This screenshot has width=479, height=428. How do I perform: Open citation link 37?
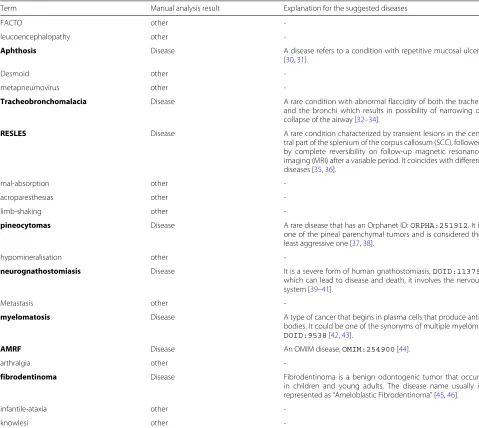[356, 243]
